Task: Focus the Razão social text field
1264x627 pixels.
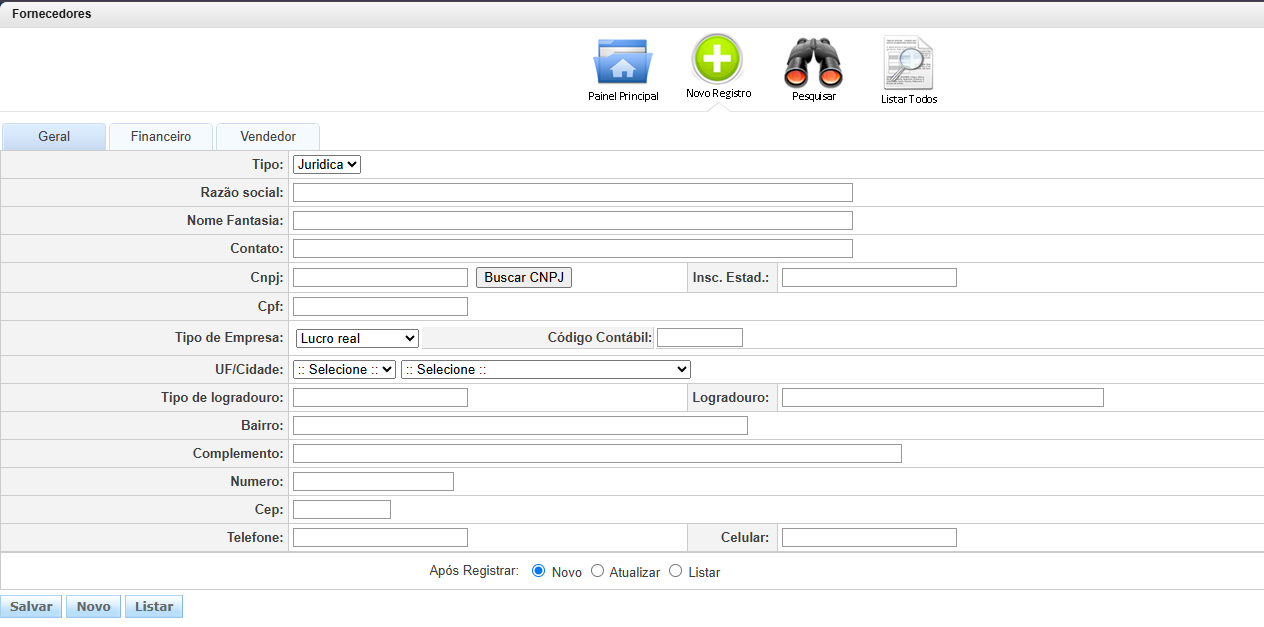Action: (x=572, y=192)
